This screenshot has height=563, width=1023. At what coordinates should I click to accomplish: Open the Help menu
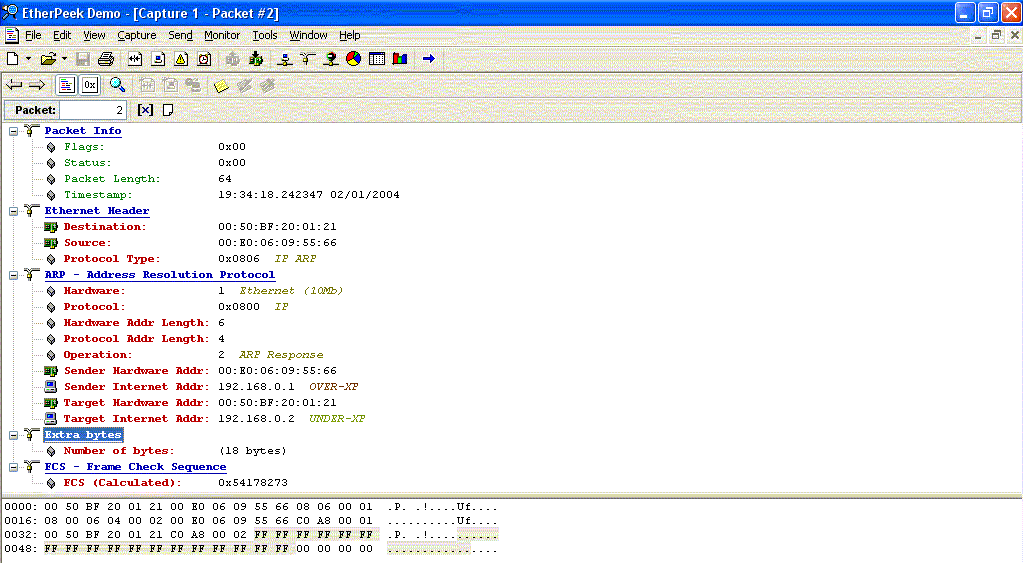pos(349,35)
